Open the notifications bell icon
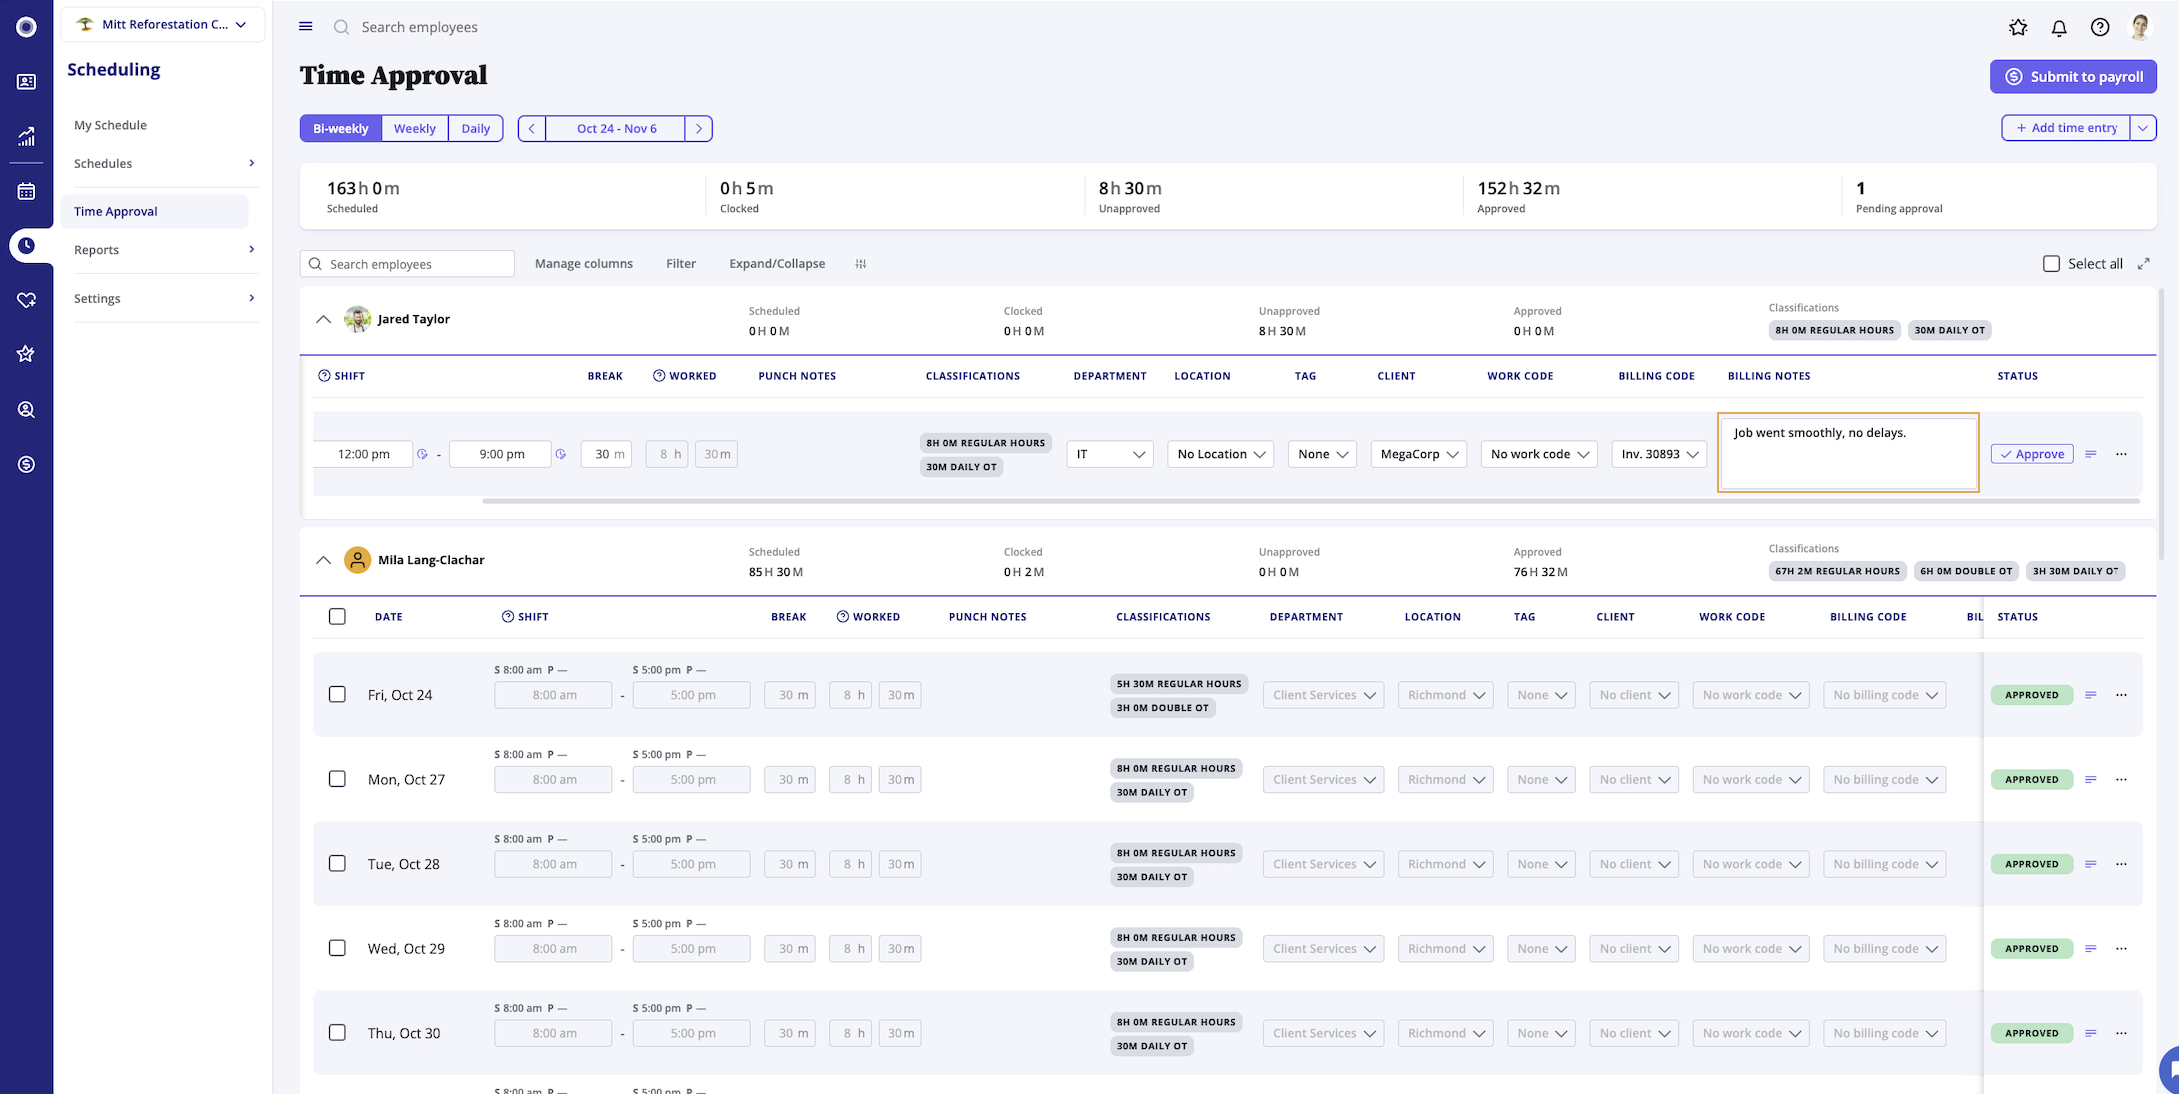The width and height of the screenshot is (2179, 1094). [2058, 28]
